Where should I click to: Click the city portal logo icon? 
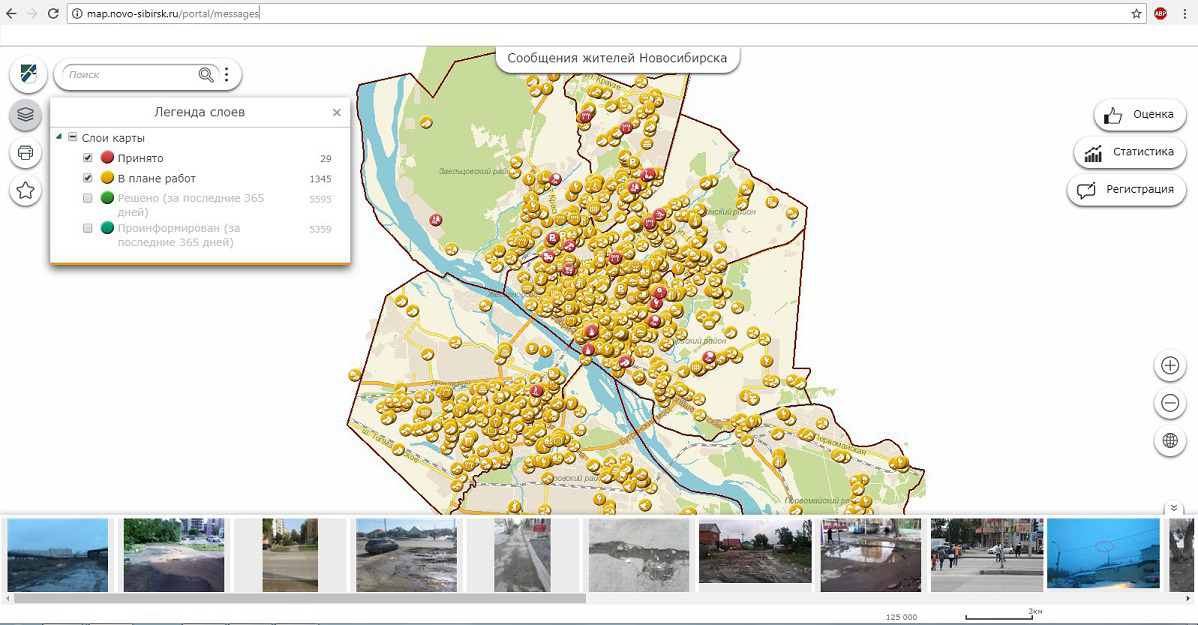pyautogui.click(x=26, y=74)
